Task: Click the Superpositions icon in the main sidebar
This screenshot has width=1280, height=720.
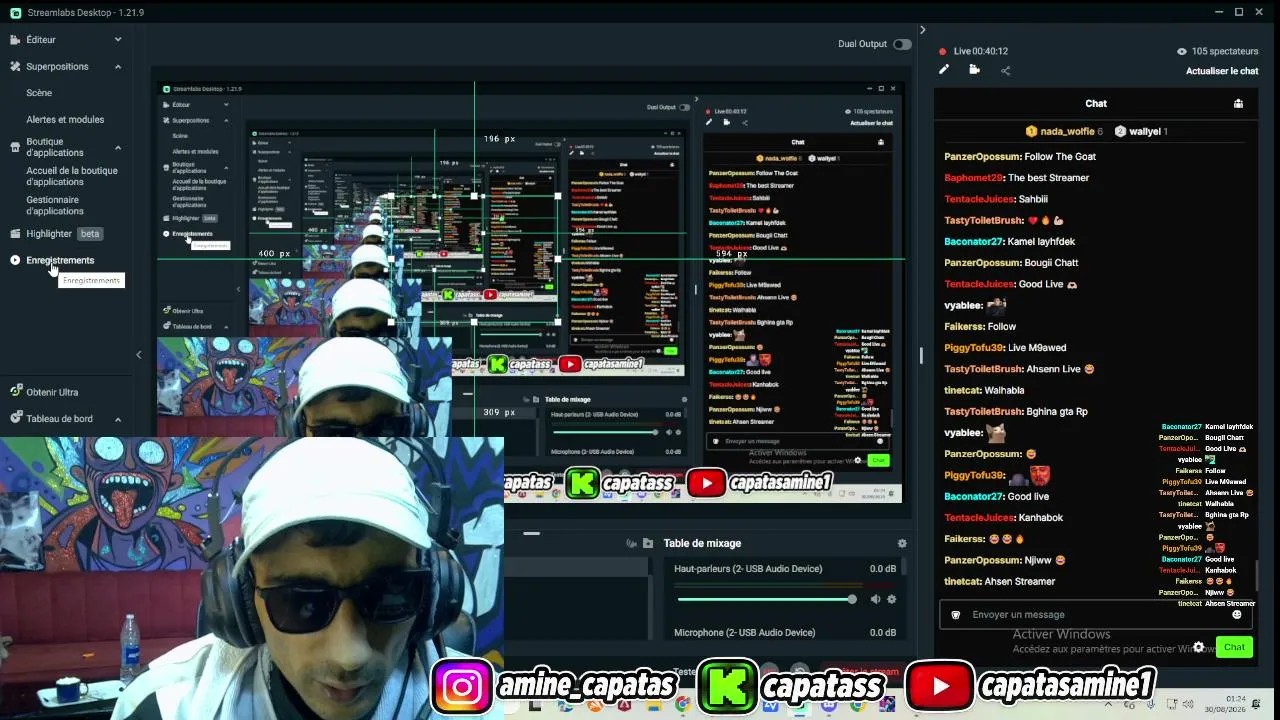Action: coord(15,67)
